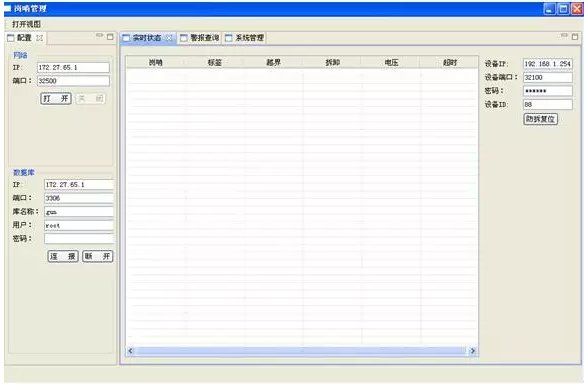Viewport: 584px width, 386px height.
Task: Click the left arrow of horizontal scrollbar
Action: 130,351
